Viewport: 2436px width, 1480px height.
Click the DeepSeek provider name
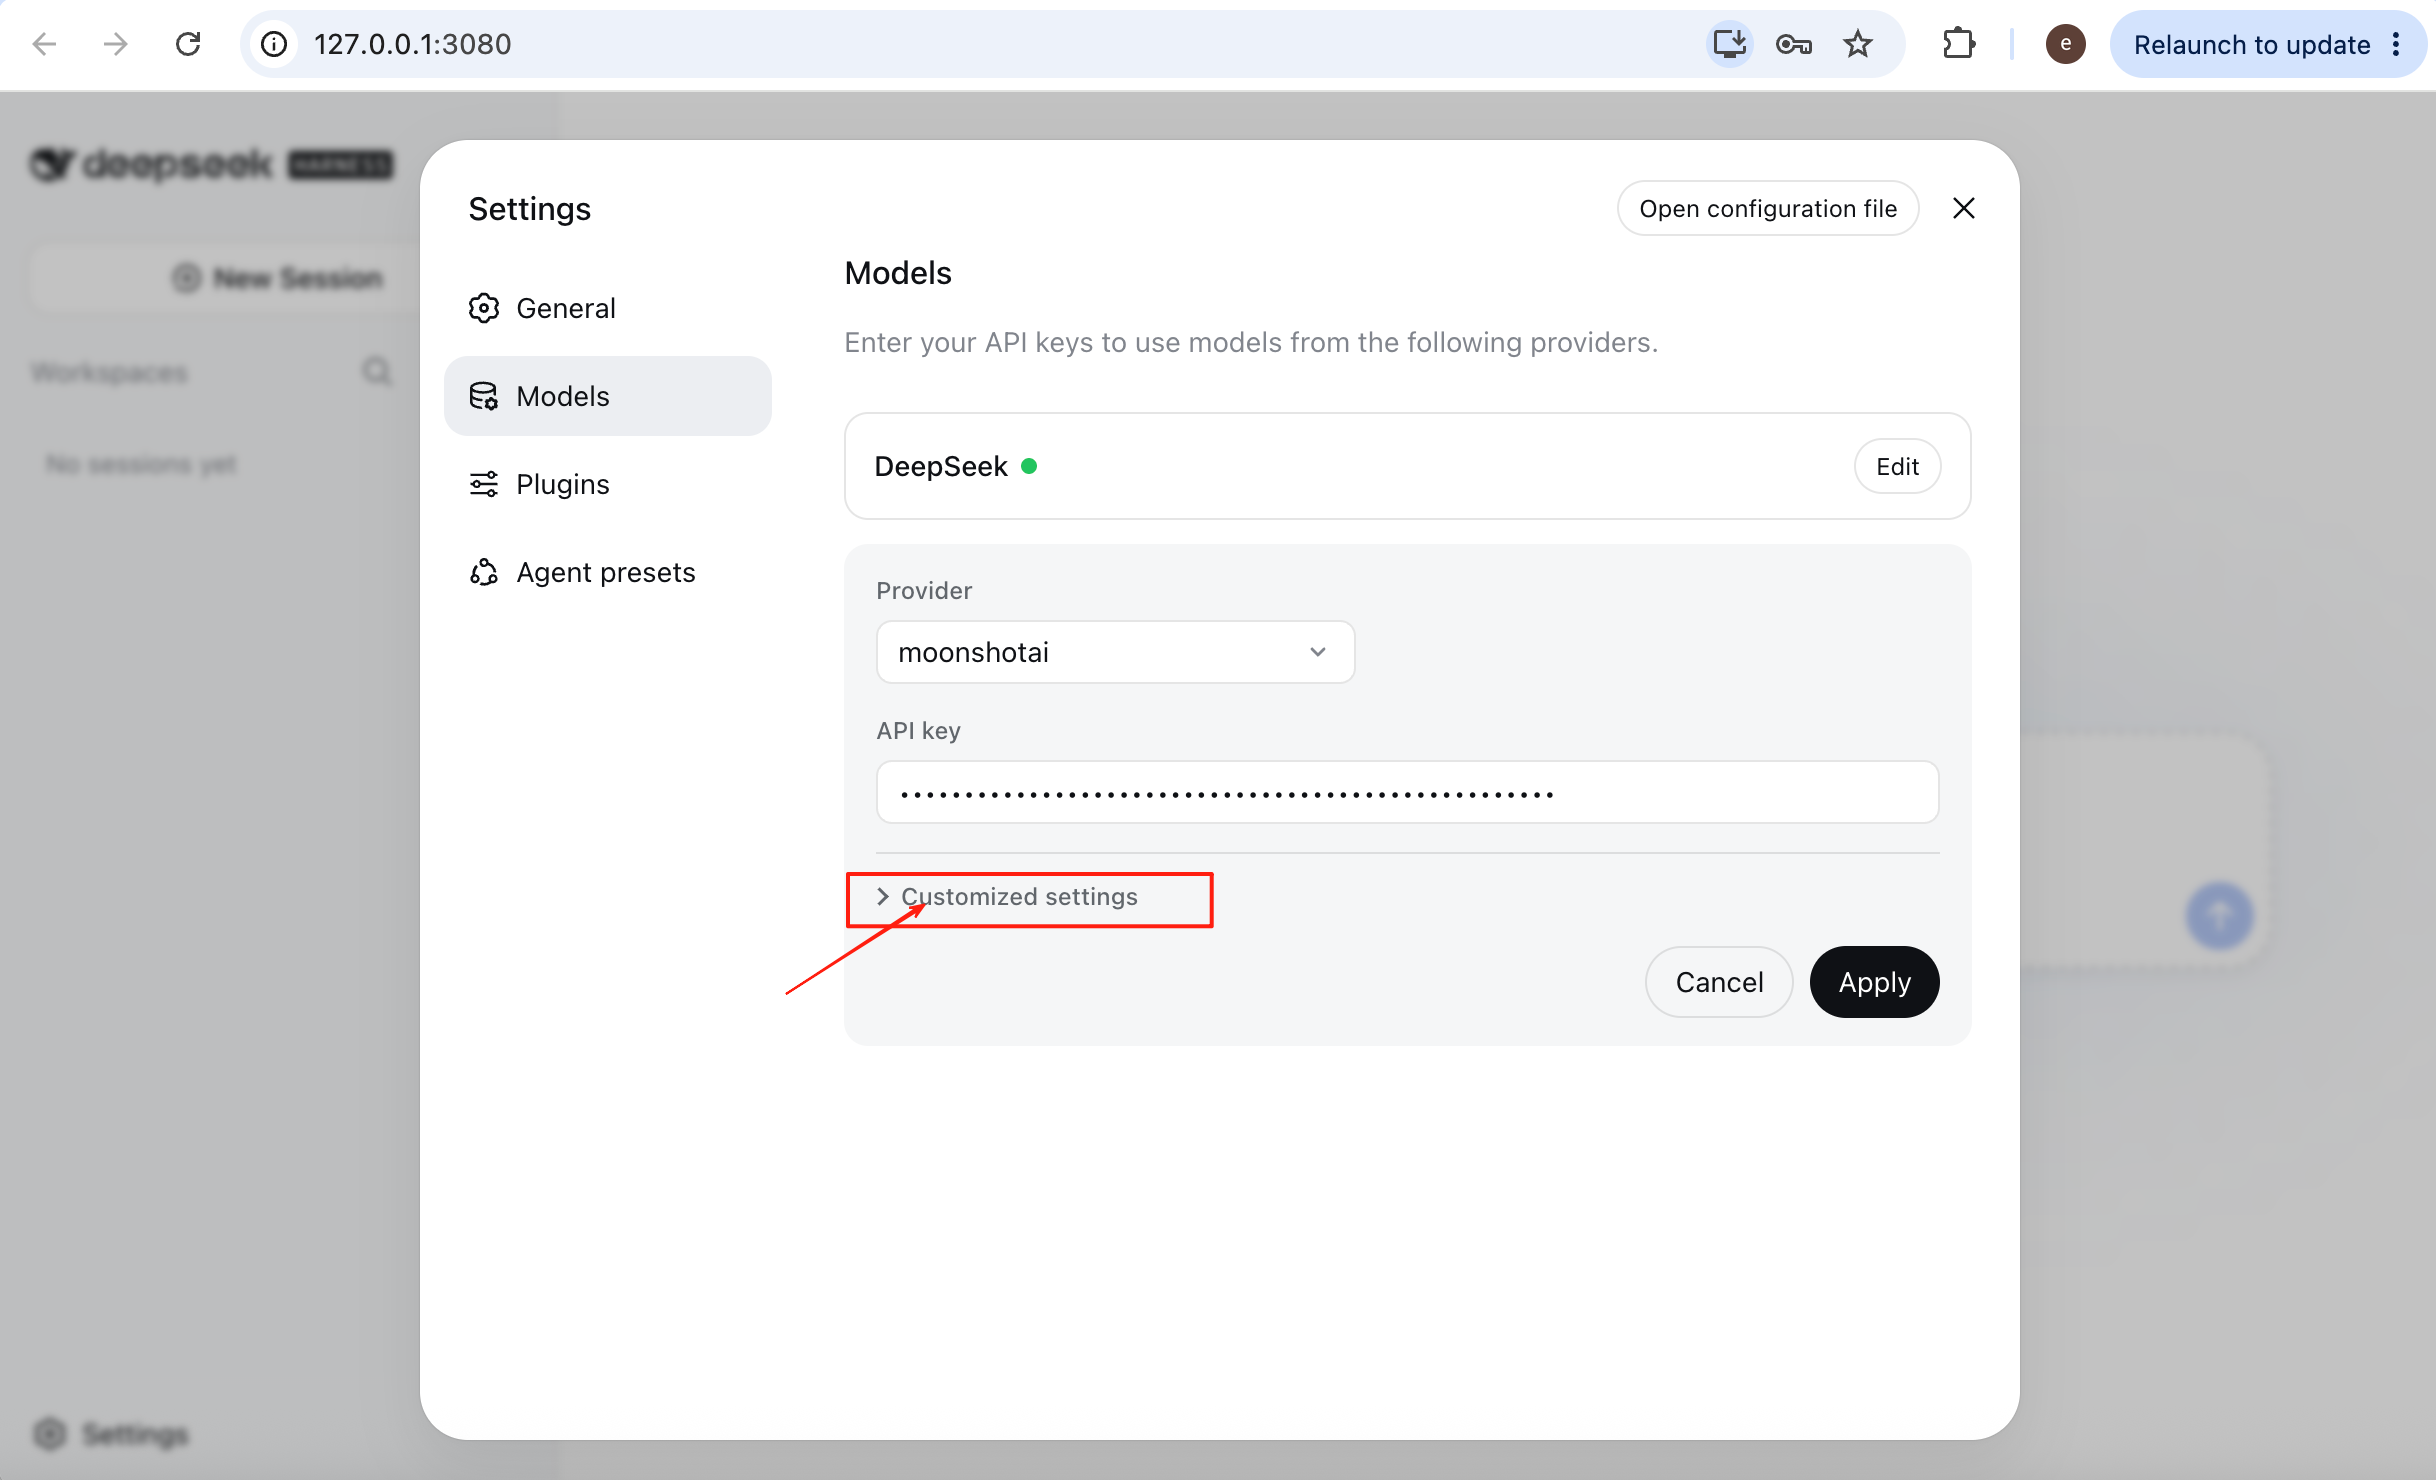[940, 466]
